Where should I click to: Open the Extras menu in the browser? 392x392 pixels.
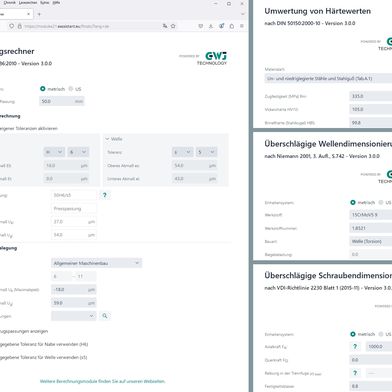pyautogui.click(x=45, y=3)
